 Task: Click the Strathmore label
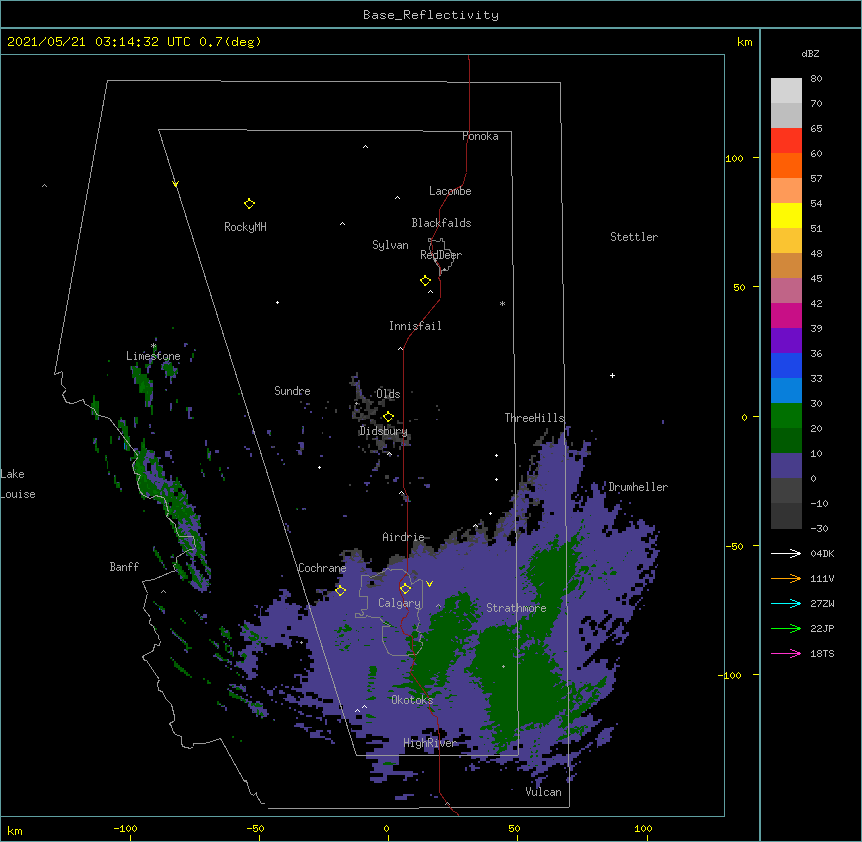click(516, 608)
